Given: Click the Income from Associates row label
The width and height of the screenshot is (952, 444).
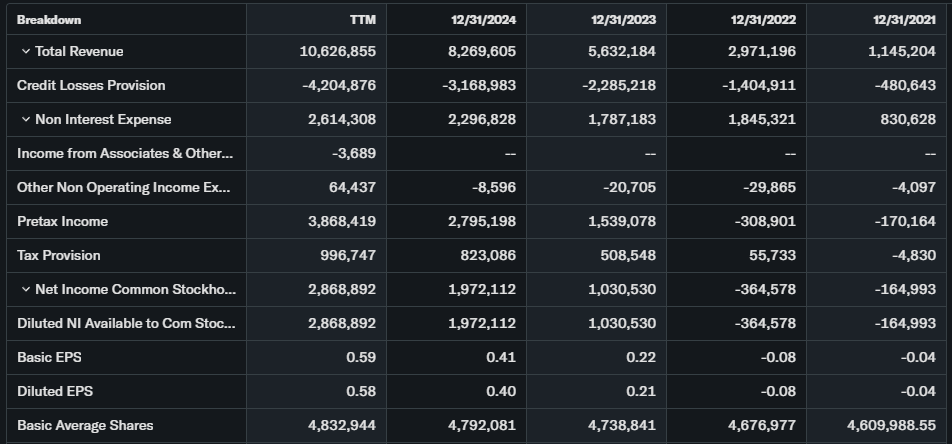Looking at the screenshot, I should [125, 153].
